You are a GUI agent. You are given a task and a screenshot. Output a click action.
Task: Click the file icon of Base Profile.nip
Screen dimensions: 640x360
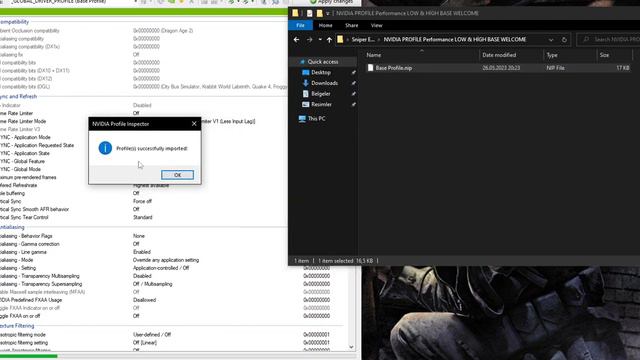coord(370,68)
